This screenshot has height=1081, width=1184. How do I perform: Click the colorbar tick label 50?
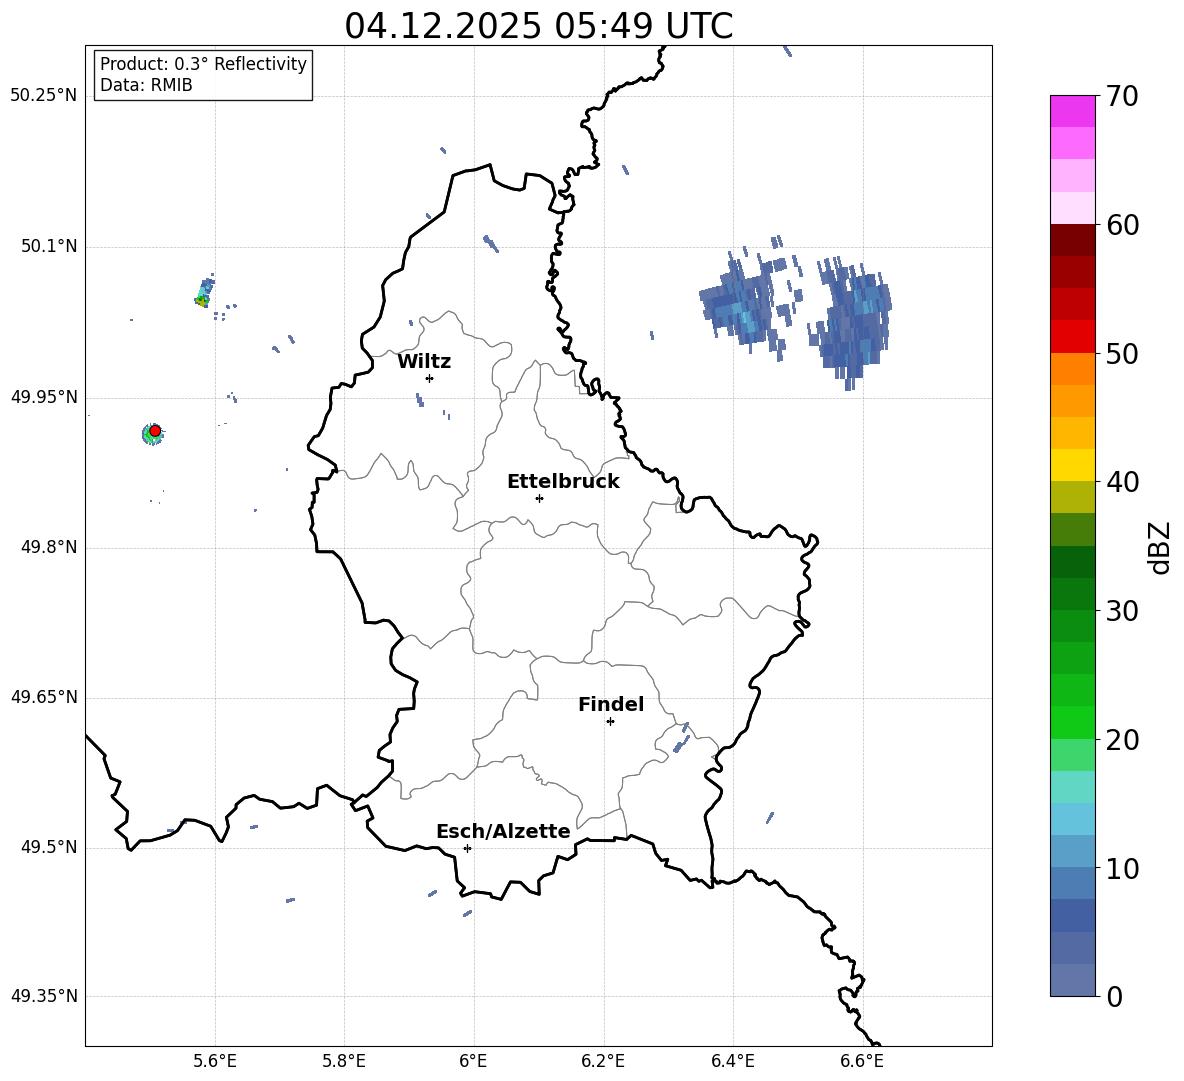pyautogui.click(x=1122, y=354)
